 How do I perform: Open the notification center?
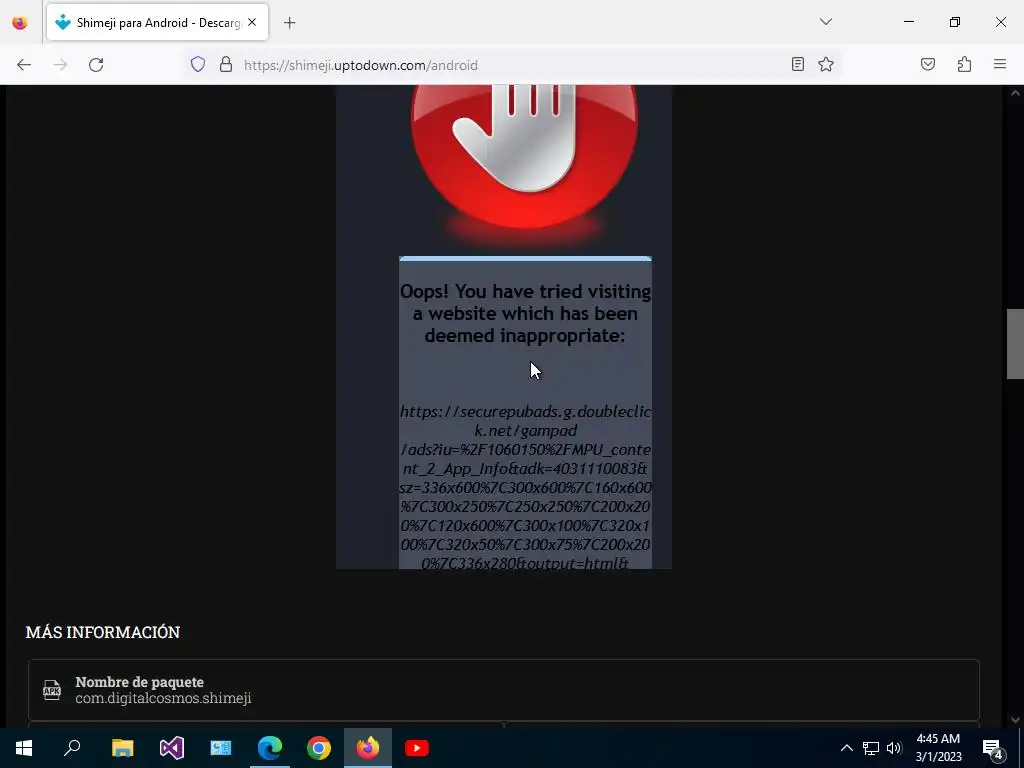pyautogui.click(x=993, y=748)
